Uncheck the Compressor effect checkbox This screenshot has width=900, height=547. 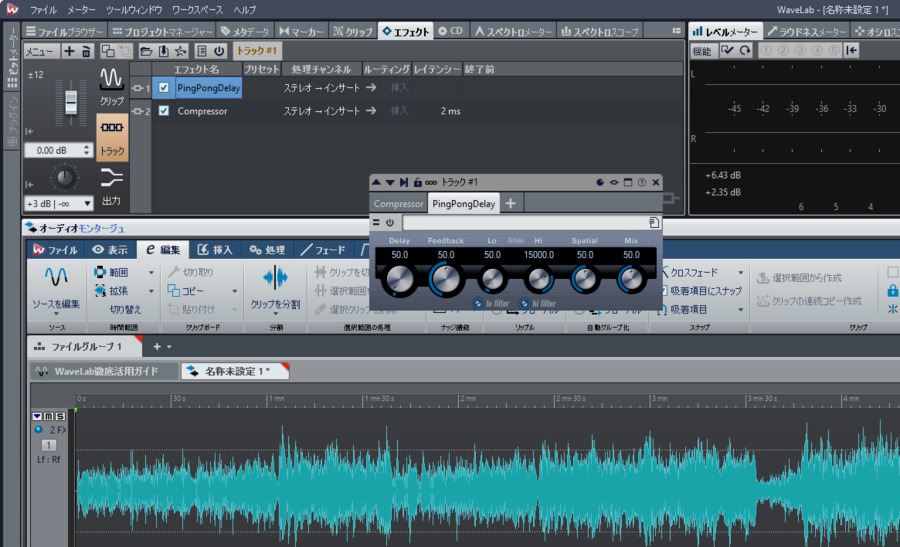click(164, 111)
